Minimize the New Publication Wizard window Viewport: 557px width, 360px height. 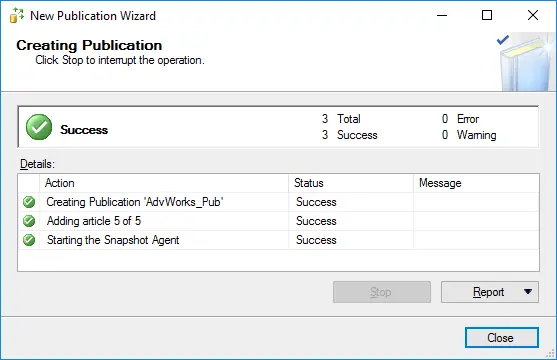pos(442,15)
